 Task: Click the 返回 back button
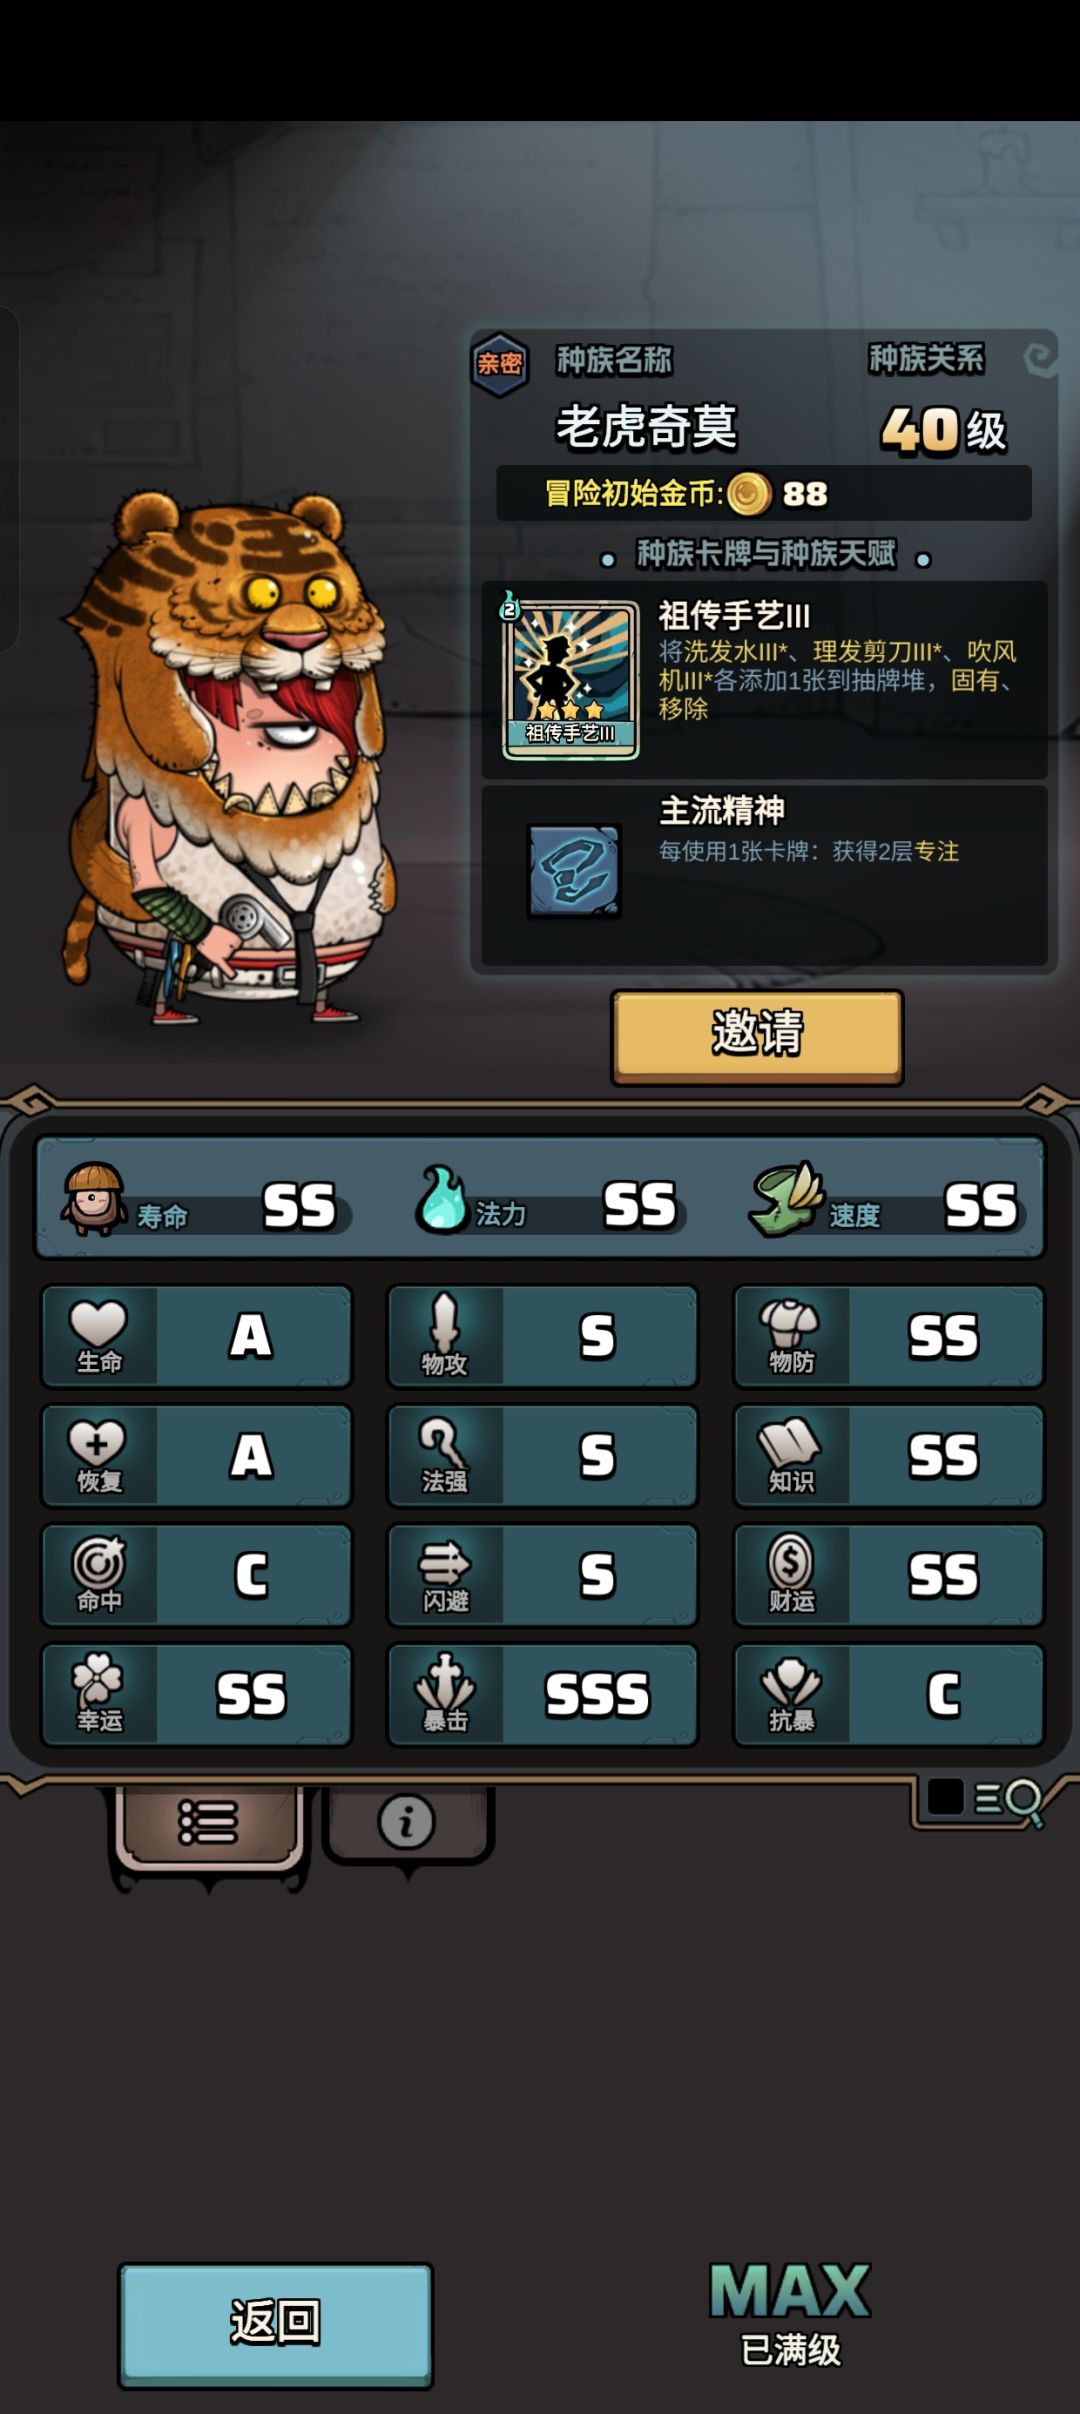click(275, 2324)
